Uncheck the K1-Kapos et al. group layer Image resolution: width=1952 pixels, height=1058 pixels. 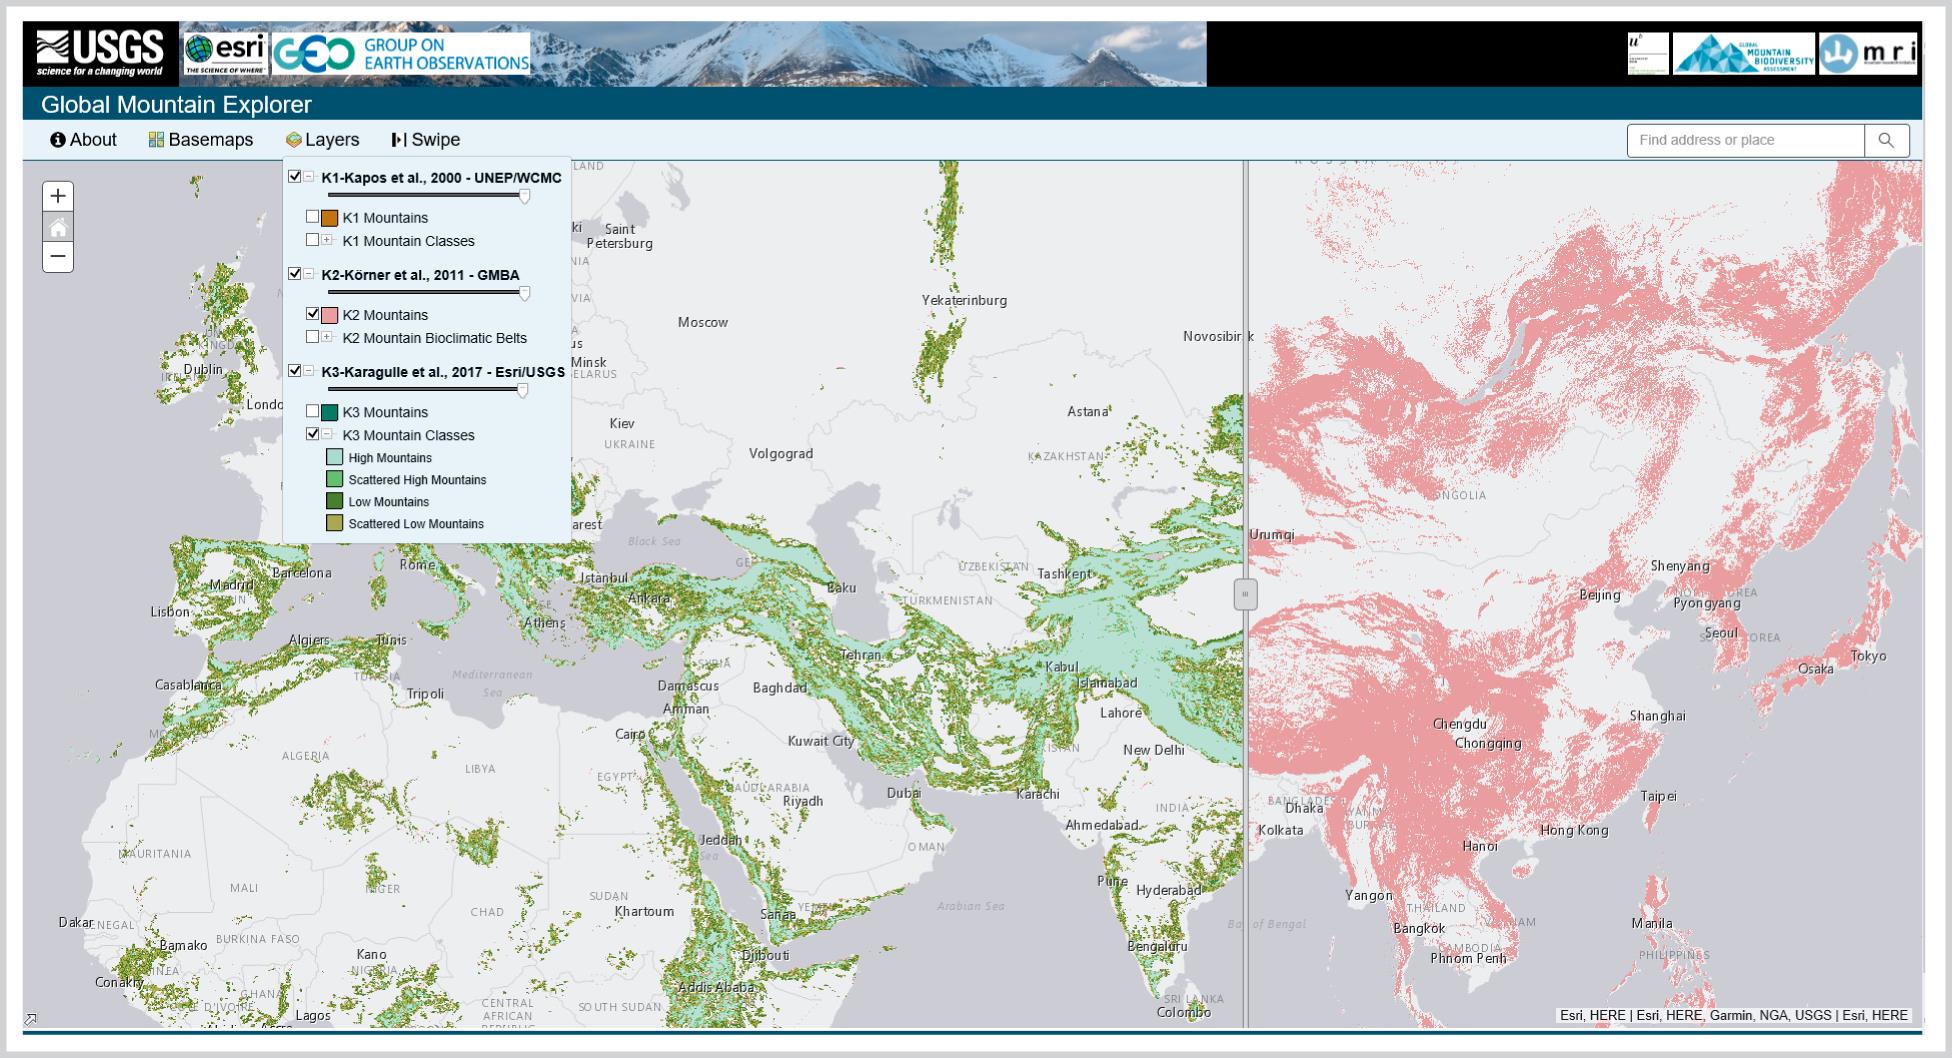click(295, 177)
